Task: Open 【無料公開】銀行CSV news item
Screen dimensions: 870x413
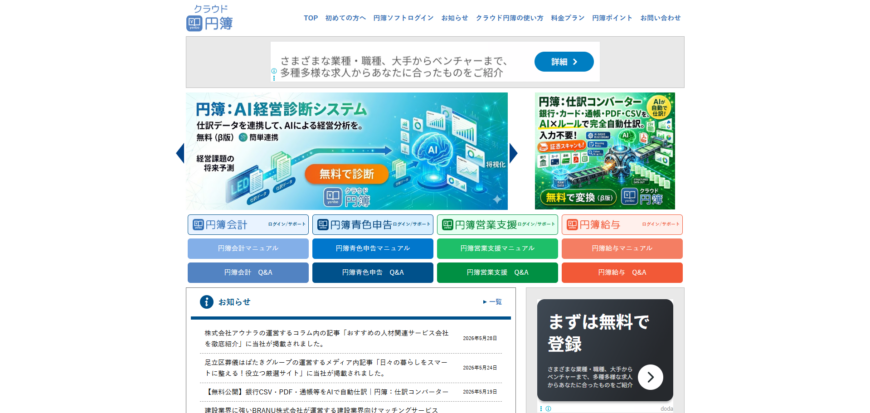Action: [326, 392]
